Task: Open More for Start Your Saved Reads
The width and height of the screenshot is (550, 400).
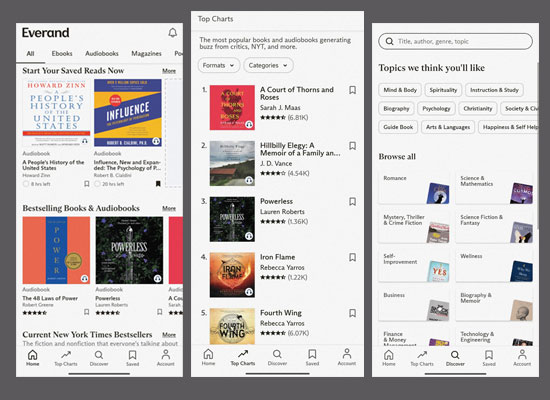Action: pos(169,71)
